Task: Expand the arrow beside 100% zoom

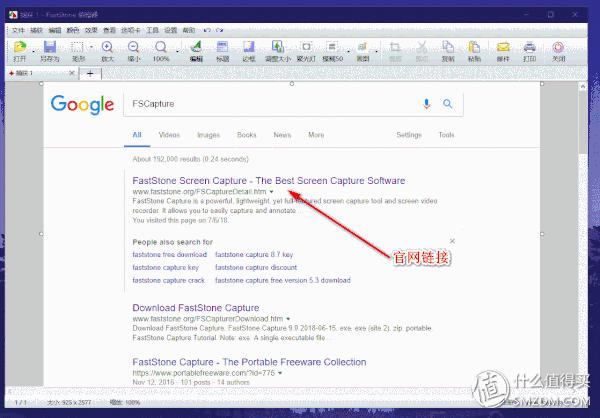Action: point(177,51)
